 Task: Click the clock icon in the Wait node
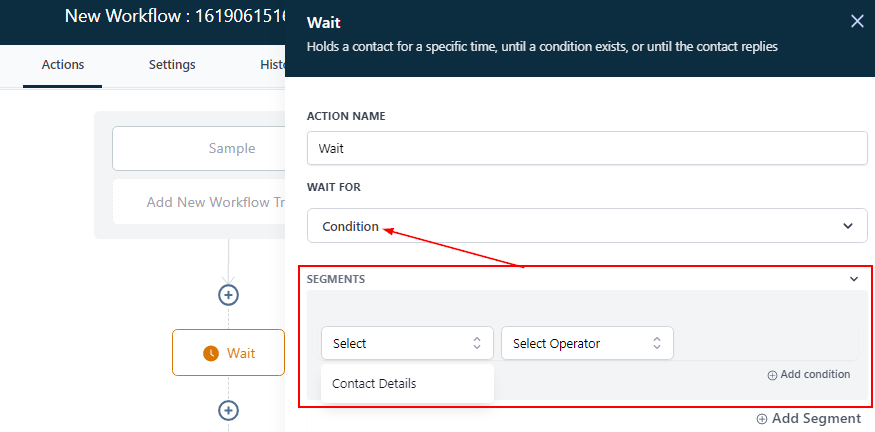click(x=211, y=353)
